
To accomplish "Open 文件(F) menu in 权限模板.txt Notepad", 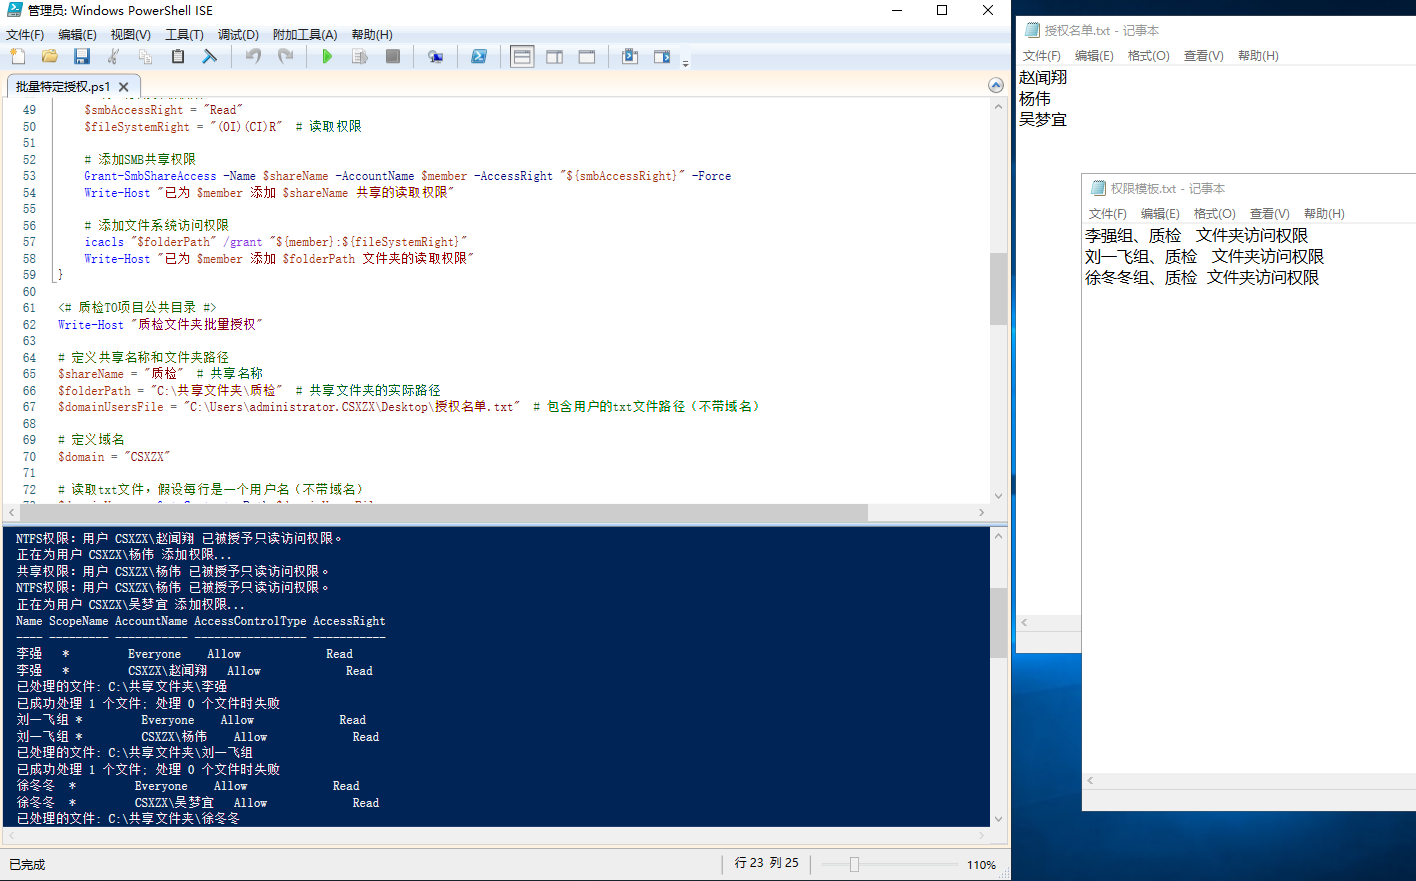I will (1107, 213).
